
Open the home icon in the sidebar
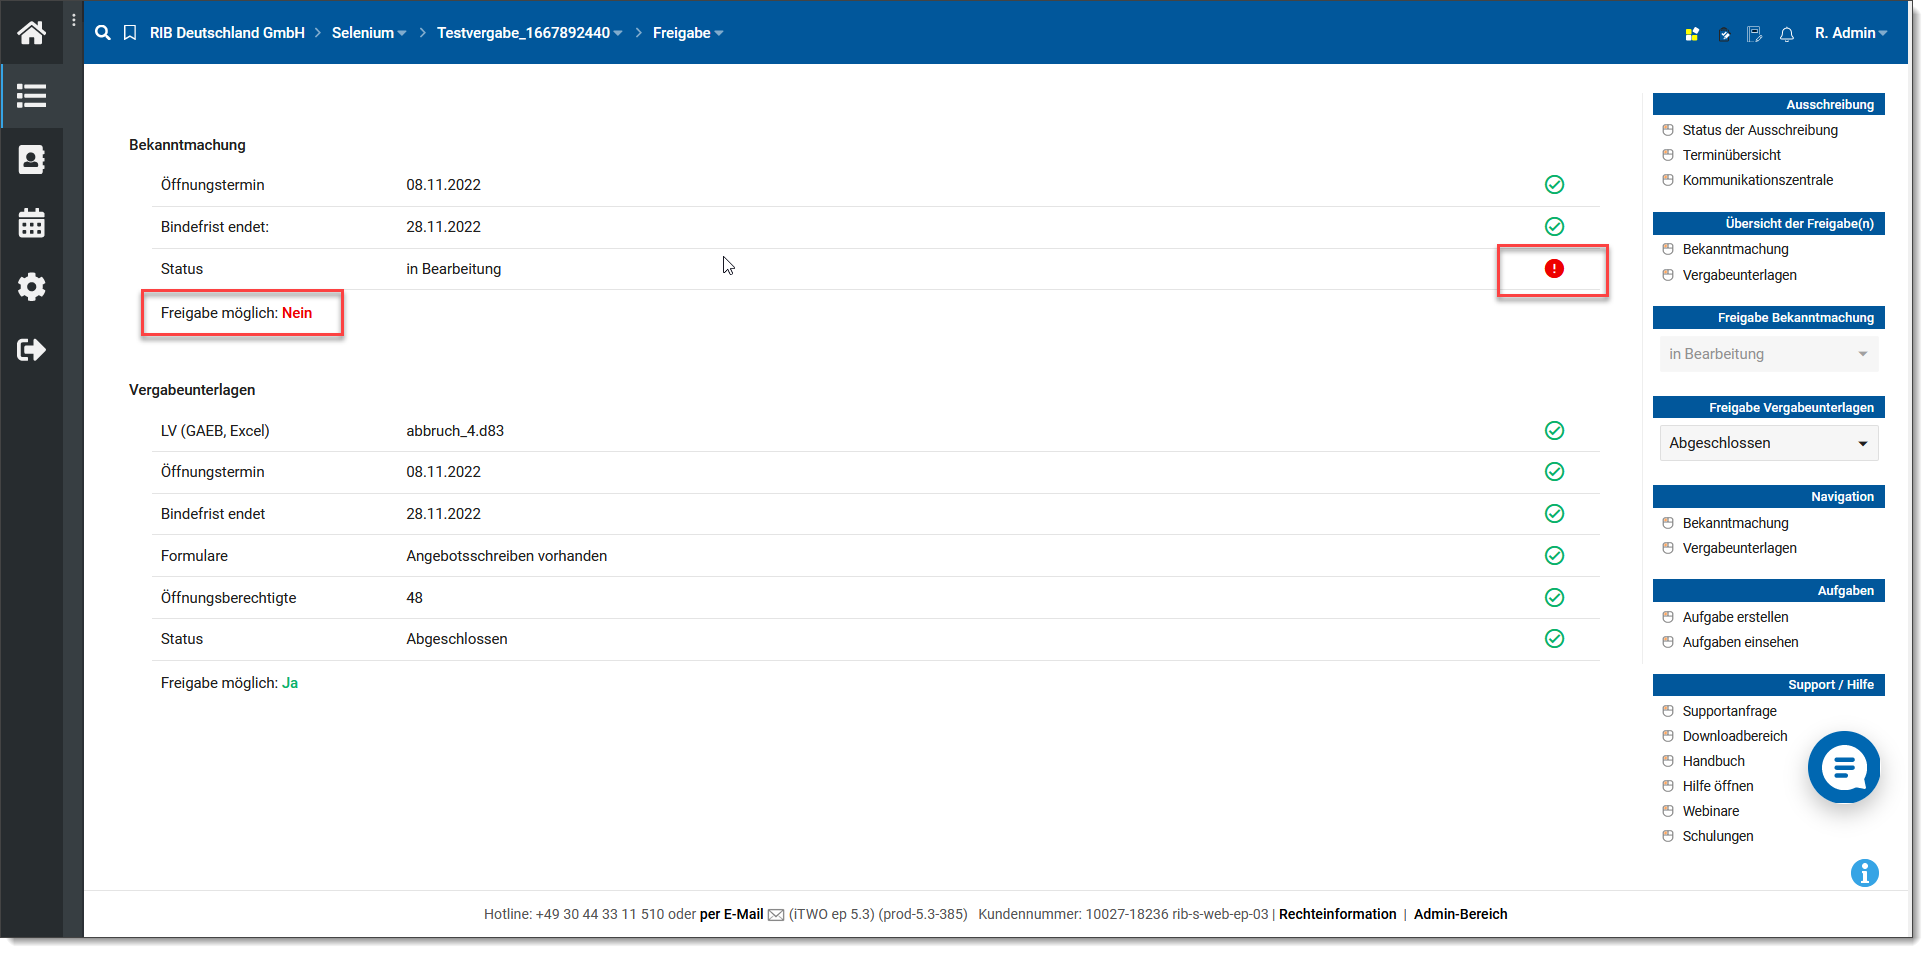click(x=31, y=33)
